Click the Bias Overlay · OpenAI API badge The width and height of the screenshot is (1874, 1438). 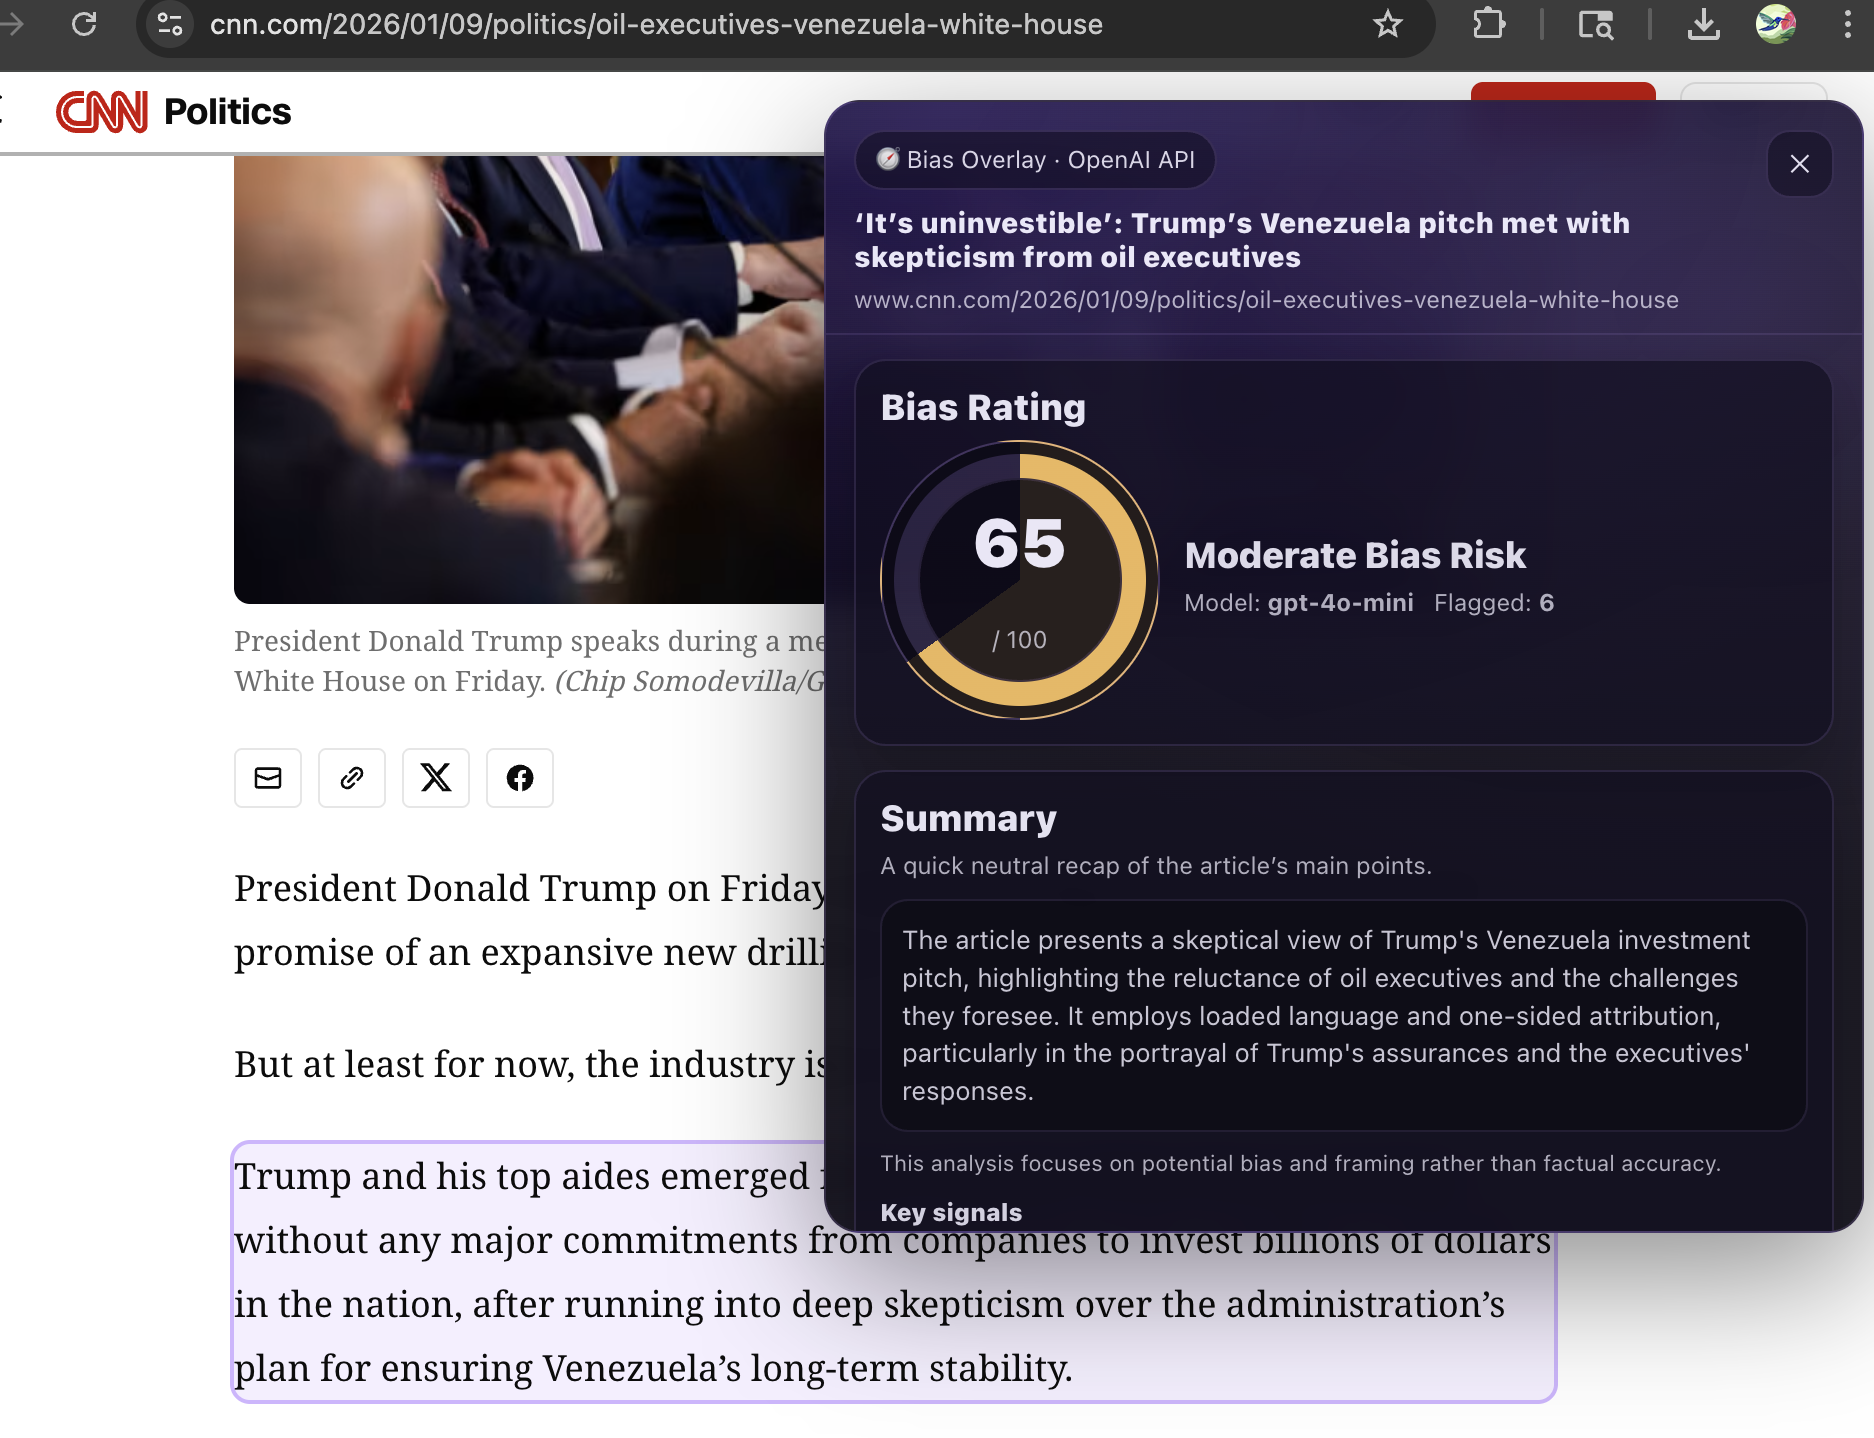coord(1035,160)
